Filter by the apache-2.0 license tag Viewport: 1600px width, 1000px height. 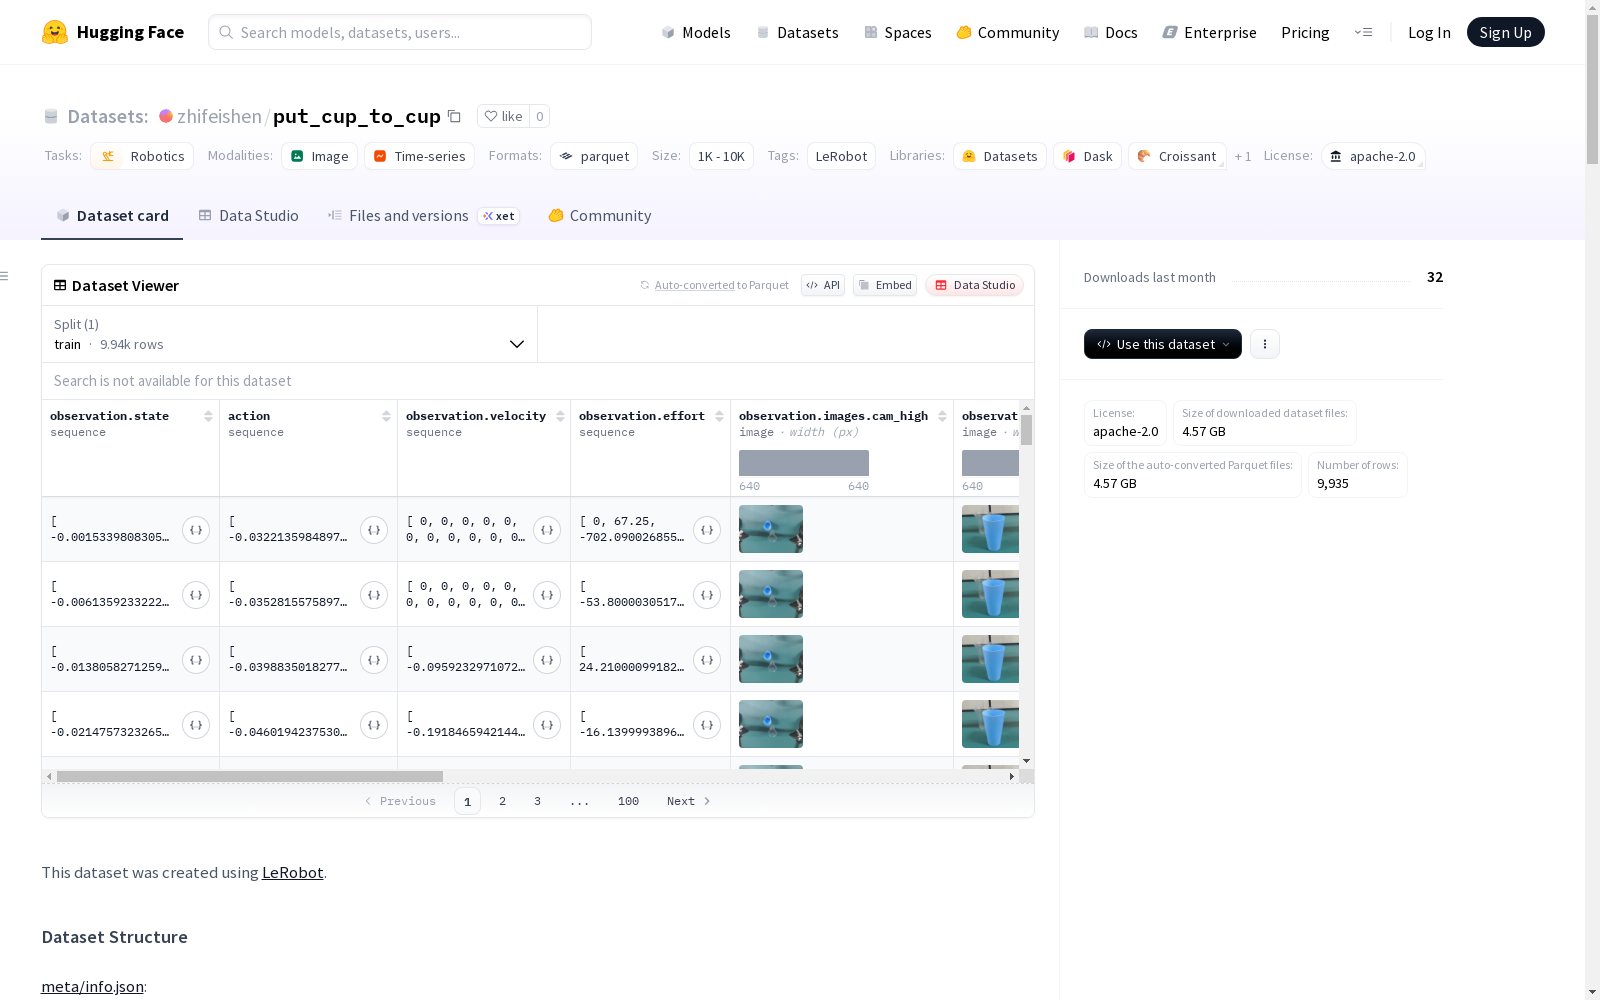pyautogui.click(x=1373, y=156)
